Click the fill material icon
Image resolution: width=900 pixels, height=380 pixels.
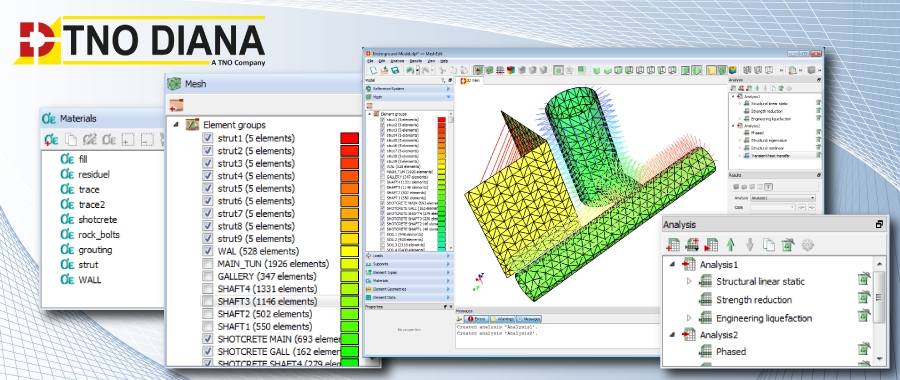[x=68, y=159]
